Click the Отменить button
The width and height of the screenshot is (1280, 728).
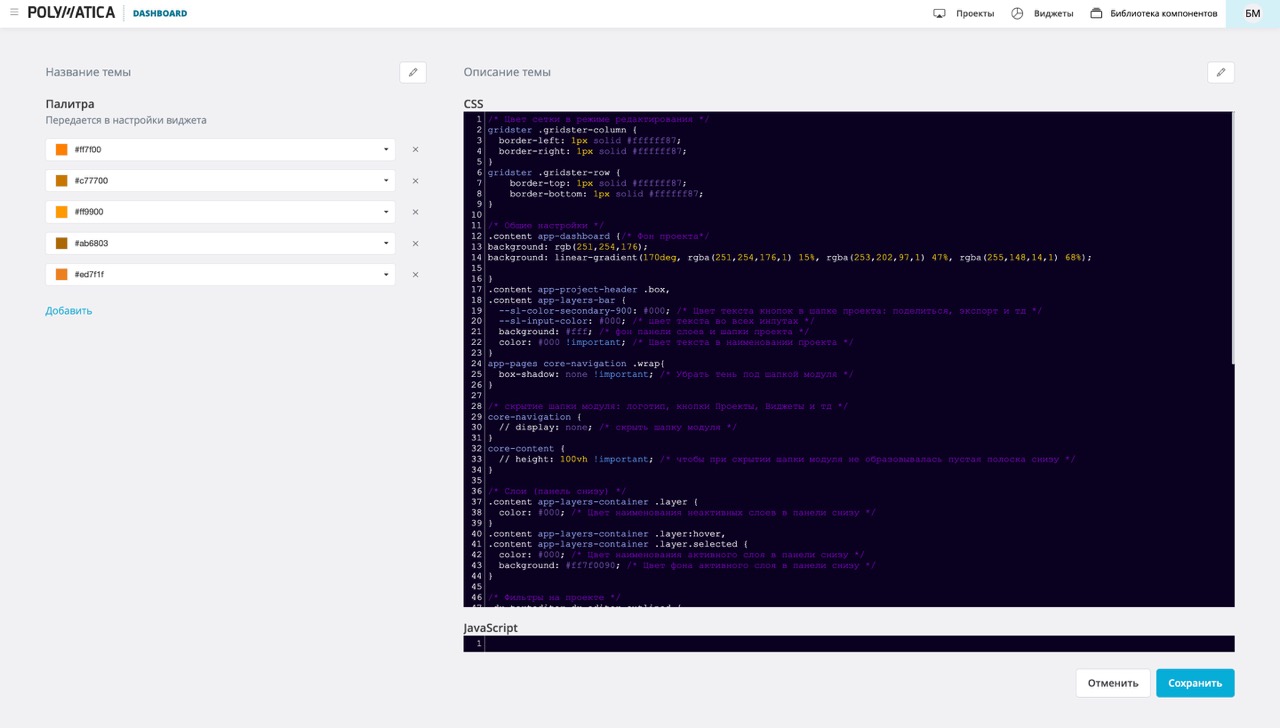(x=1113, y=683)
